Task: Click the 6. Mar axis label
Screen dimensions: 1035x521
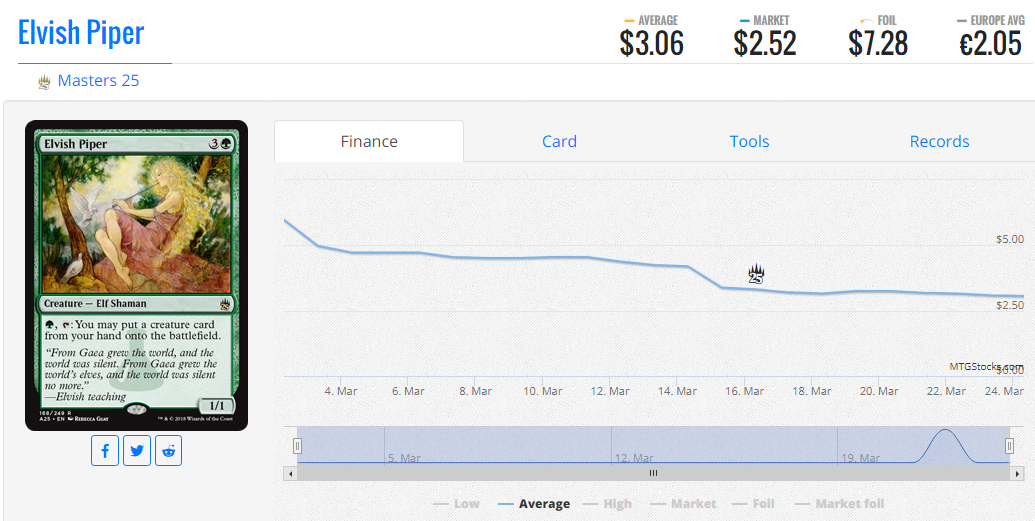Action: pos(408,391)
